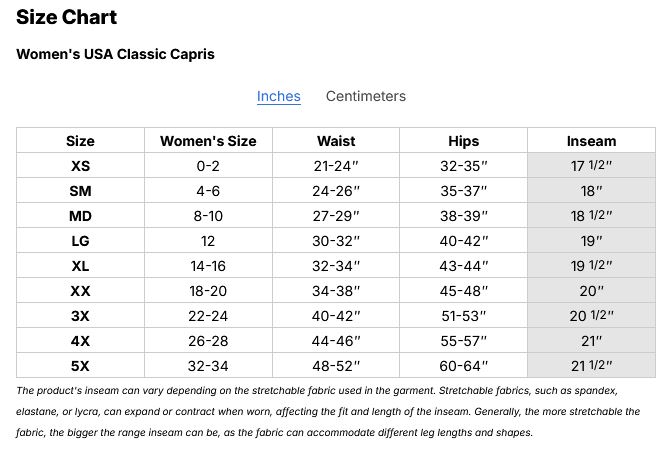
Task: Click the Inseam column header
Action: click(x=591, y=141)
